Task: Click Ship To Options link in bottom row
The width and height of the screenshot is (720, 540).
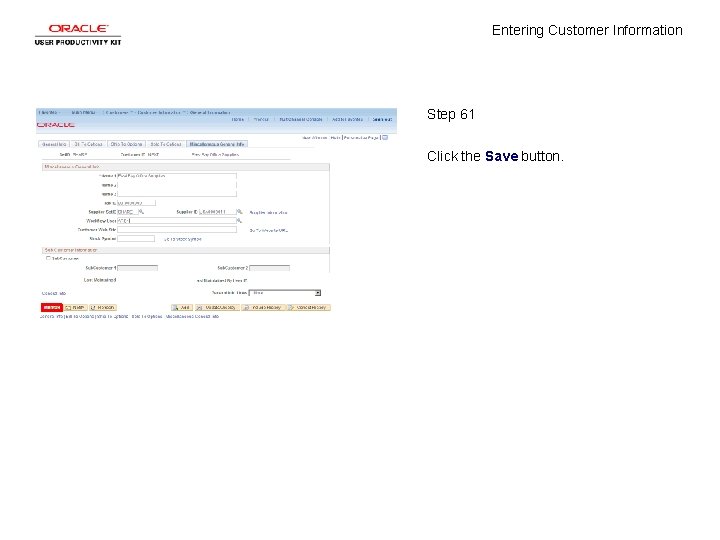Action: point(112,316)
